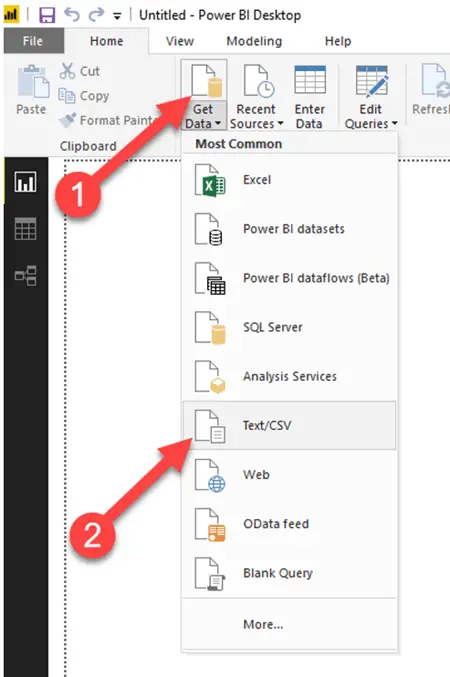
Task: Choose OData feed data source
Action: tap(288, 524)
